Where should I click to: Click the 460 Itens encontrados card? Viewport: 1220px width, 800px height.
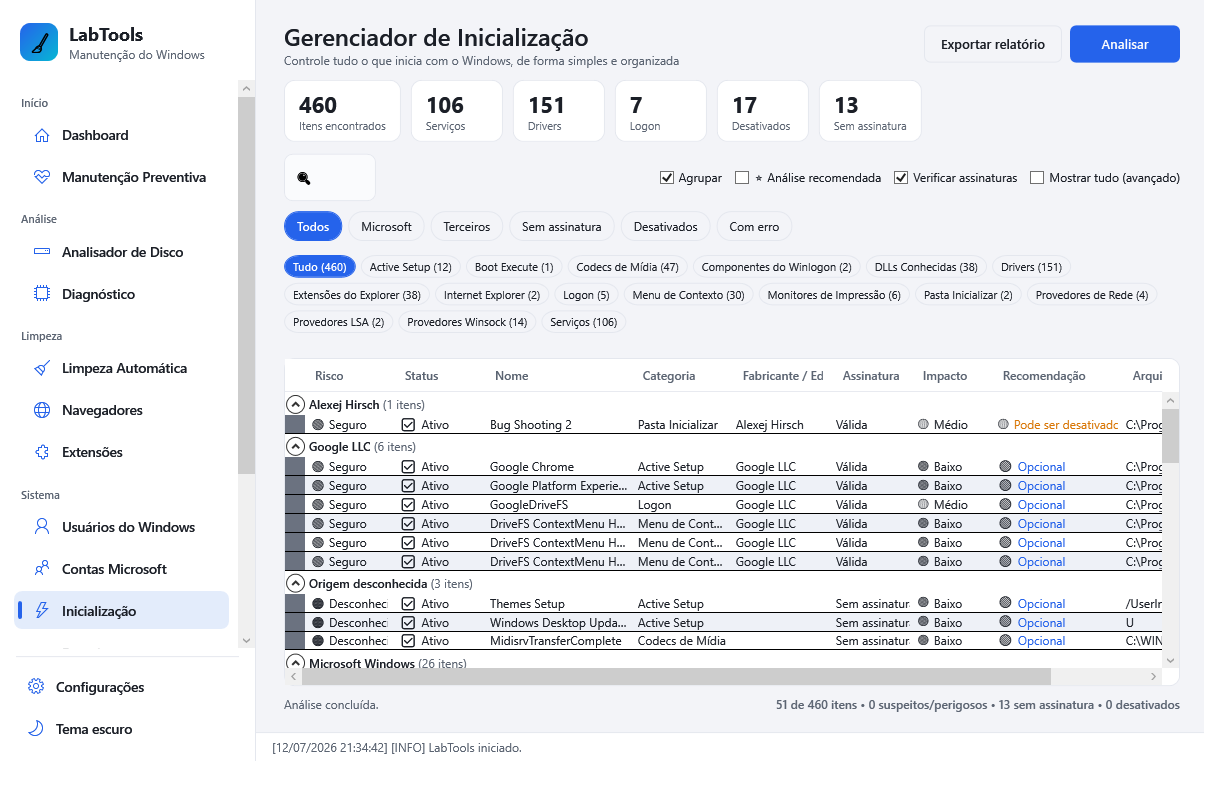coord(342,111)
